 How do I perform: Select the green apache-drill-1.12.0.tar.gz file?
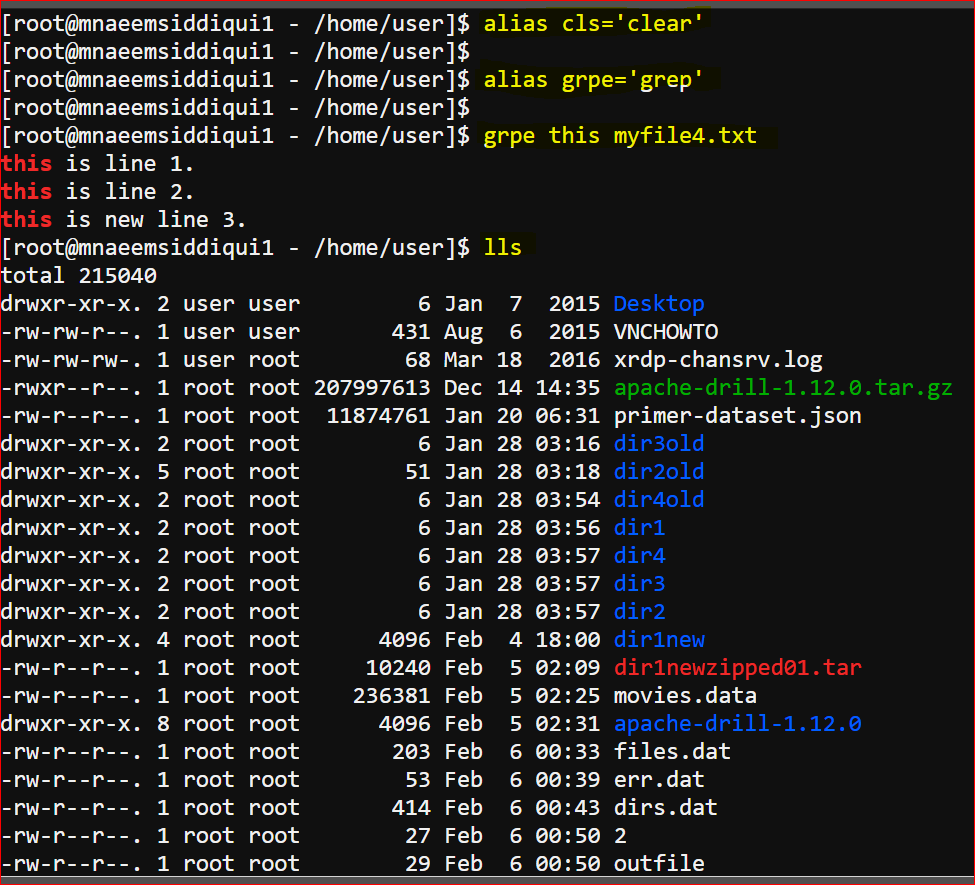pos(783,388)
